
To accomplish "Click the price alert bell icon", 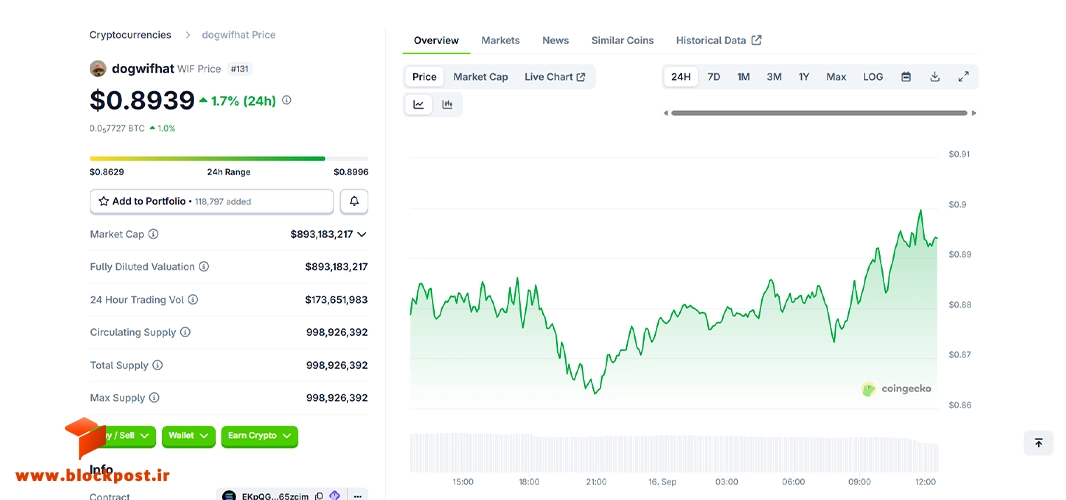I will coord(354,201).
